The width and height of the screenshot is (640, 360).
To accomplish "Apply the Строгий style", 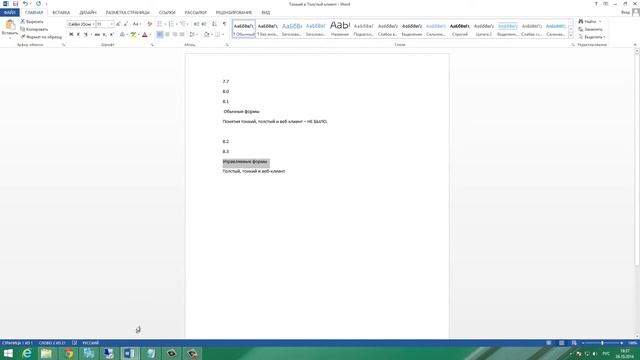I will [460, 29].
